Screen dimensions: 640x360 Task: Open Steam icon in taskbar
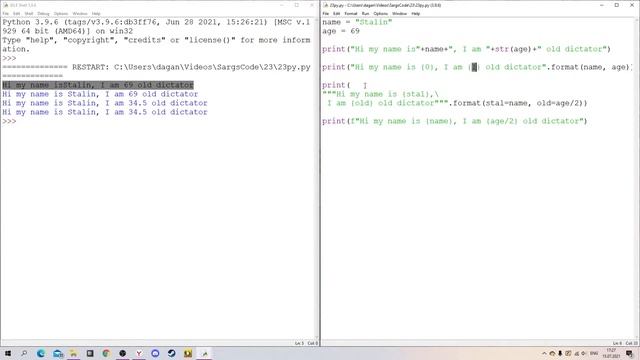tap(171, 353)
